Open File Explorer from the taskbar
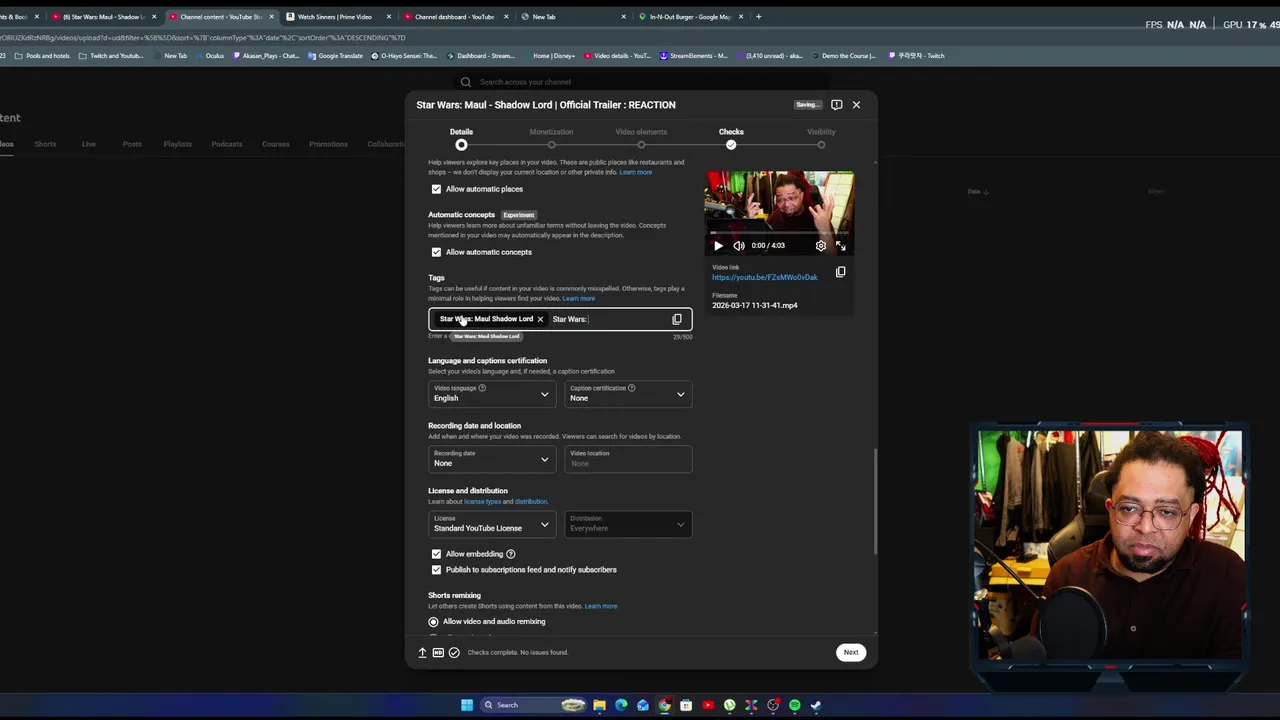 coord(599,705)
